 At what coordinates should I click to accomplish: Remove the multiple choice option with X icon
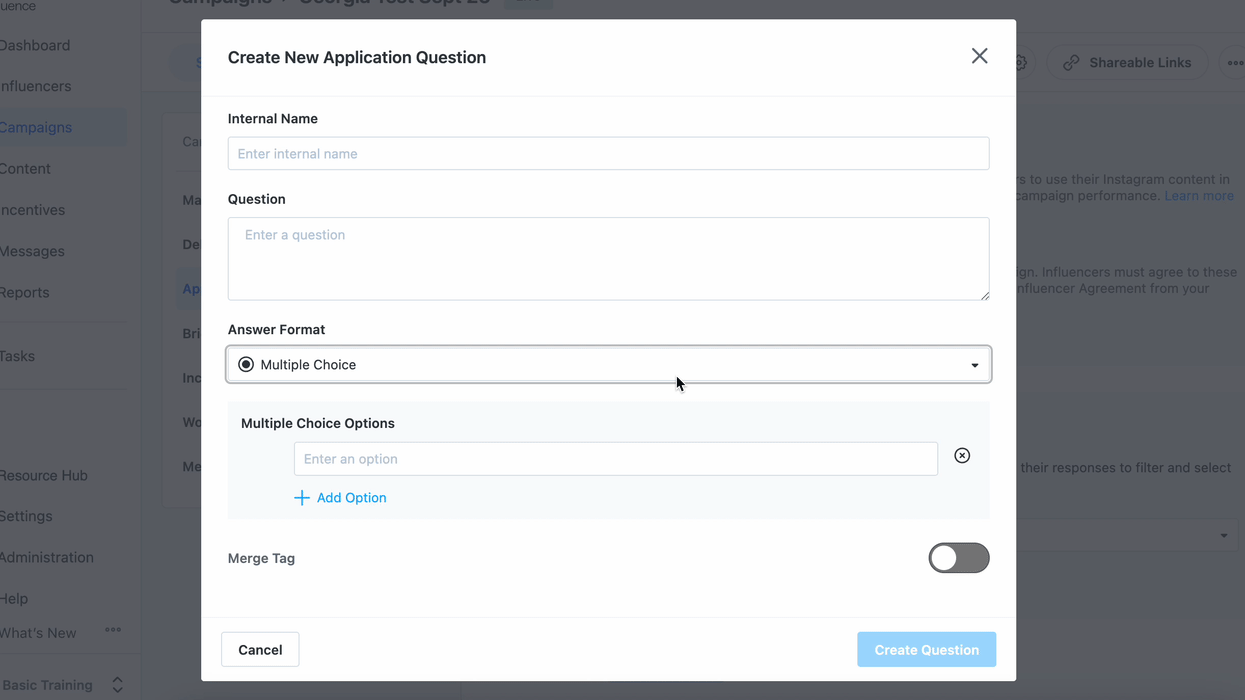(962, 456)
